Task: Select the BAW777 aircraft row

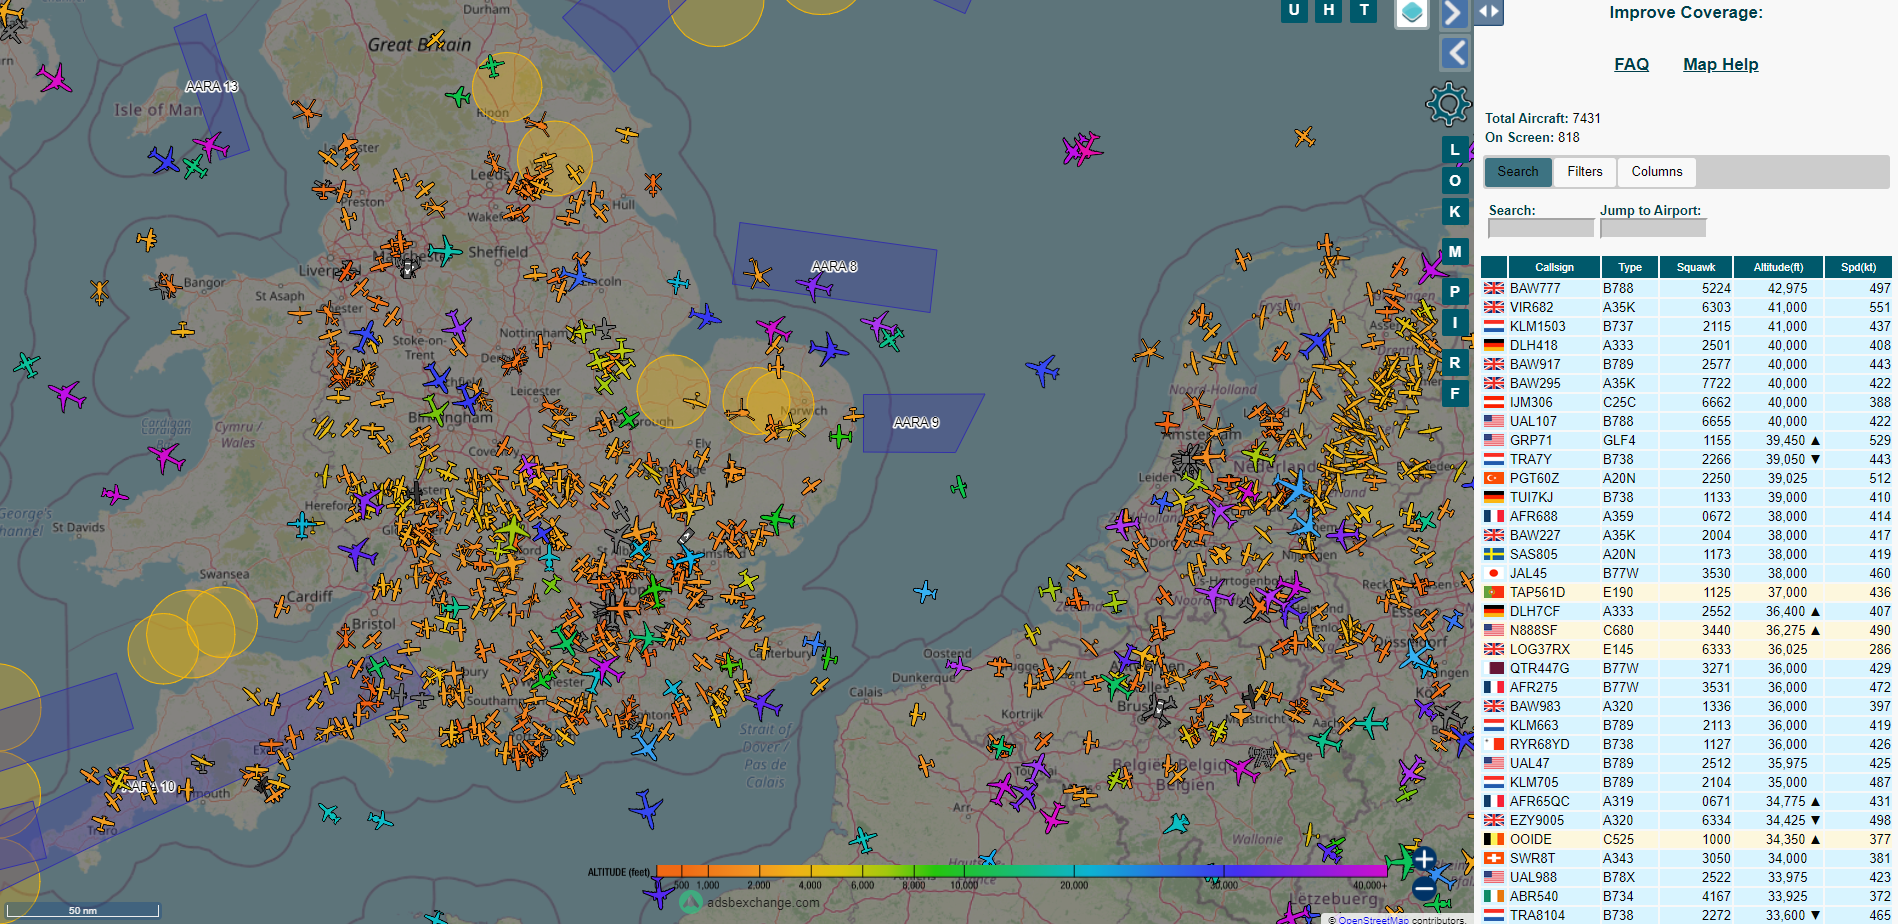Action: 1686,288
